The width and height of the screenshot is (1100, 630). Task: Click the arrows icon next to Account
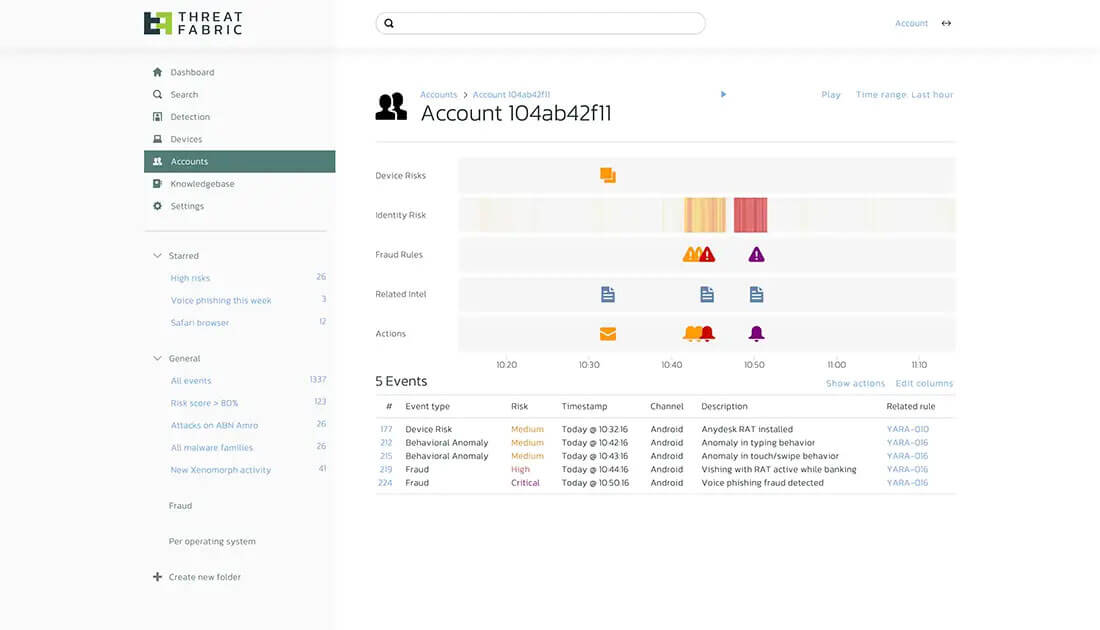[946, 23]
